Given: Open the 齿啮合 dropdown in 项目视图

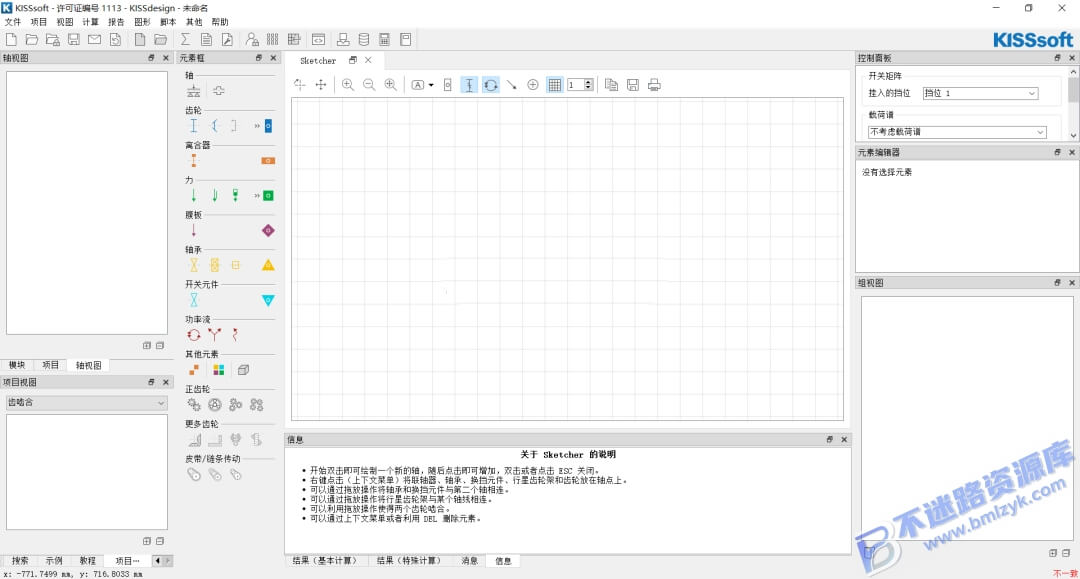Looking at the screenshot, I should (86, 403).
